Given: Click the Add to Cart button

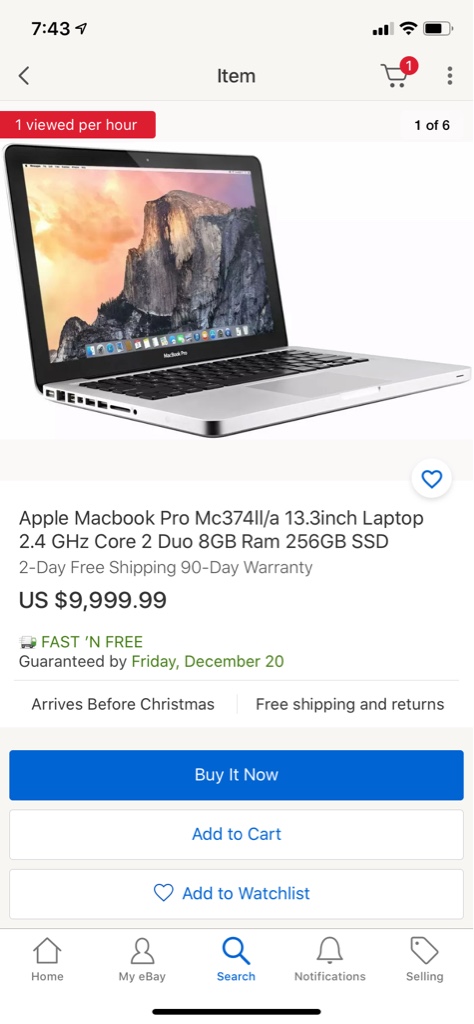Looking at the screenshot, I should tap(236, 834).
